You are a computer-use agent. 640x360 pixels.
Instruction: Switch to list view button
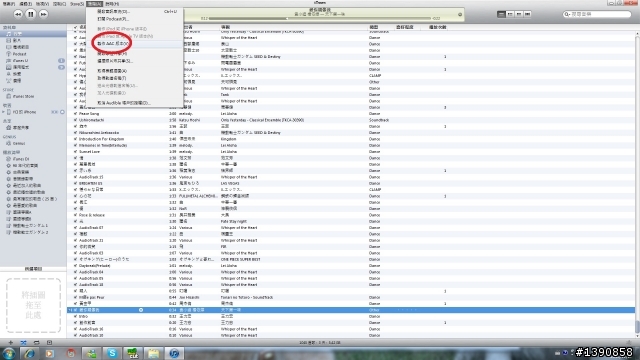[x=501, y=14]
